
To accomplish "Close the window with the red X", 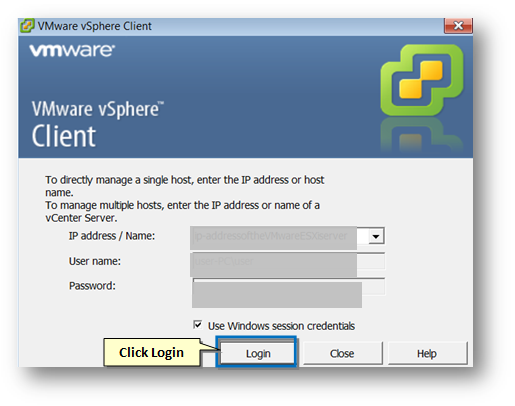I will click(458, 26).
